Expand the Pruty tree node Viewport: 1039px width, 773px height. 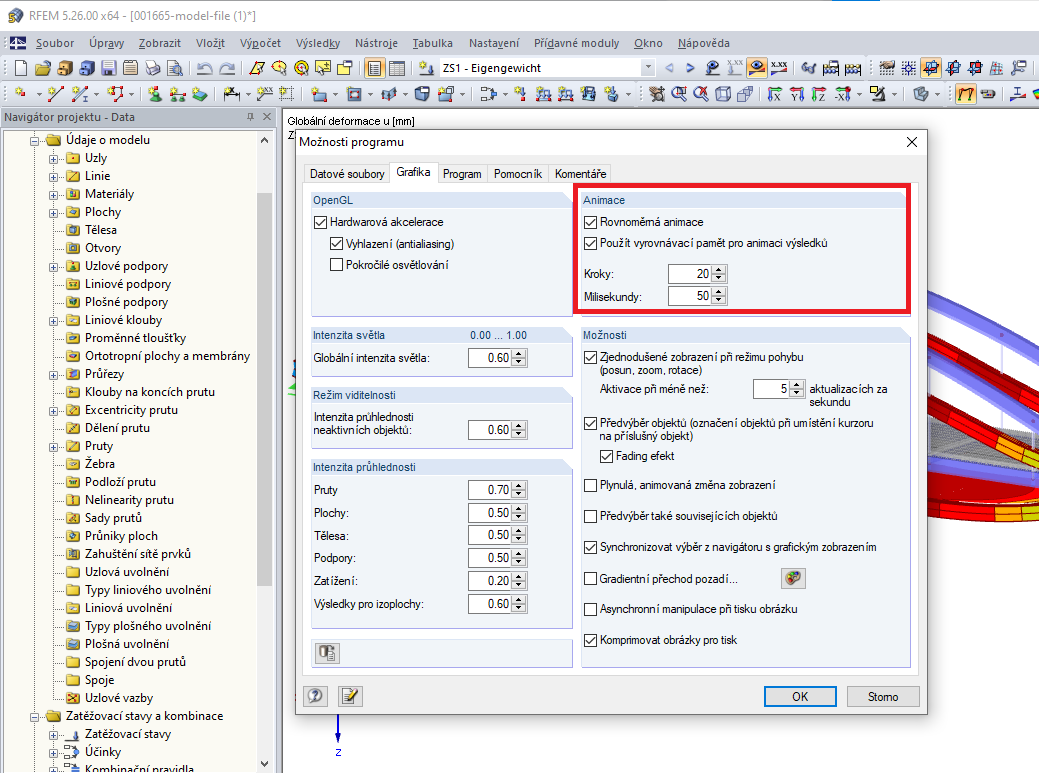click(54, 447)
